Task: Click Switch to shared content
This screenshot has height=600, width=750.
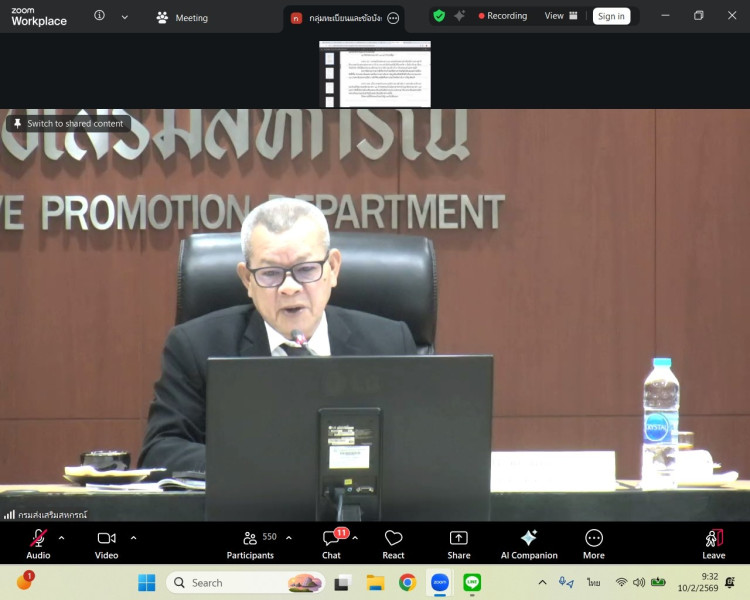Action: (68, 124)
